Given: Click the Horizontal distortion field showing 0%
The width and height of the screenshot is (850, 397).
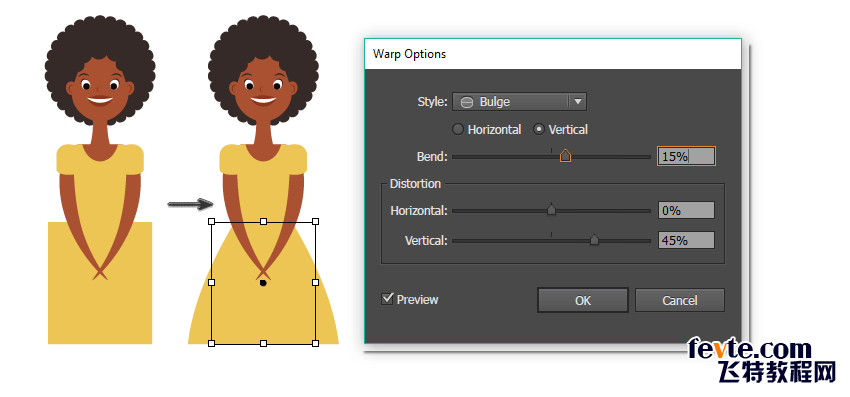Looking at the screenshot, I should click(686, 210).
